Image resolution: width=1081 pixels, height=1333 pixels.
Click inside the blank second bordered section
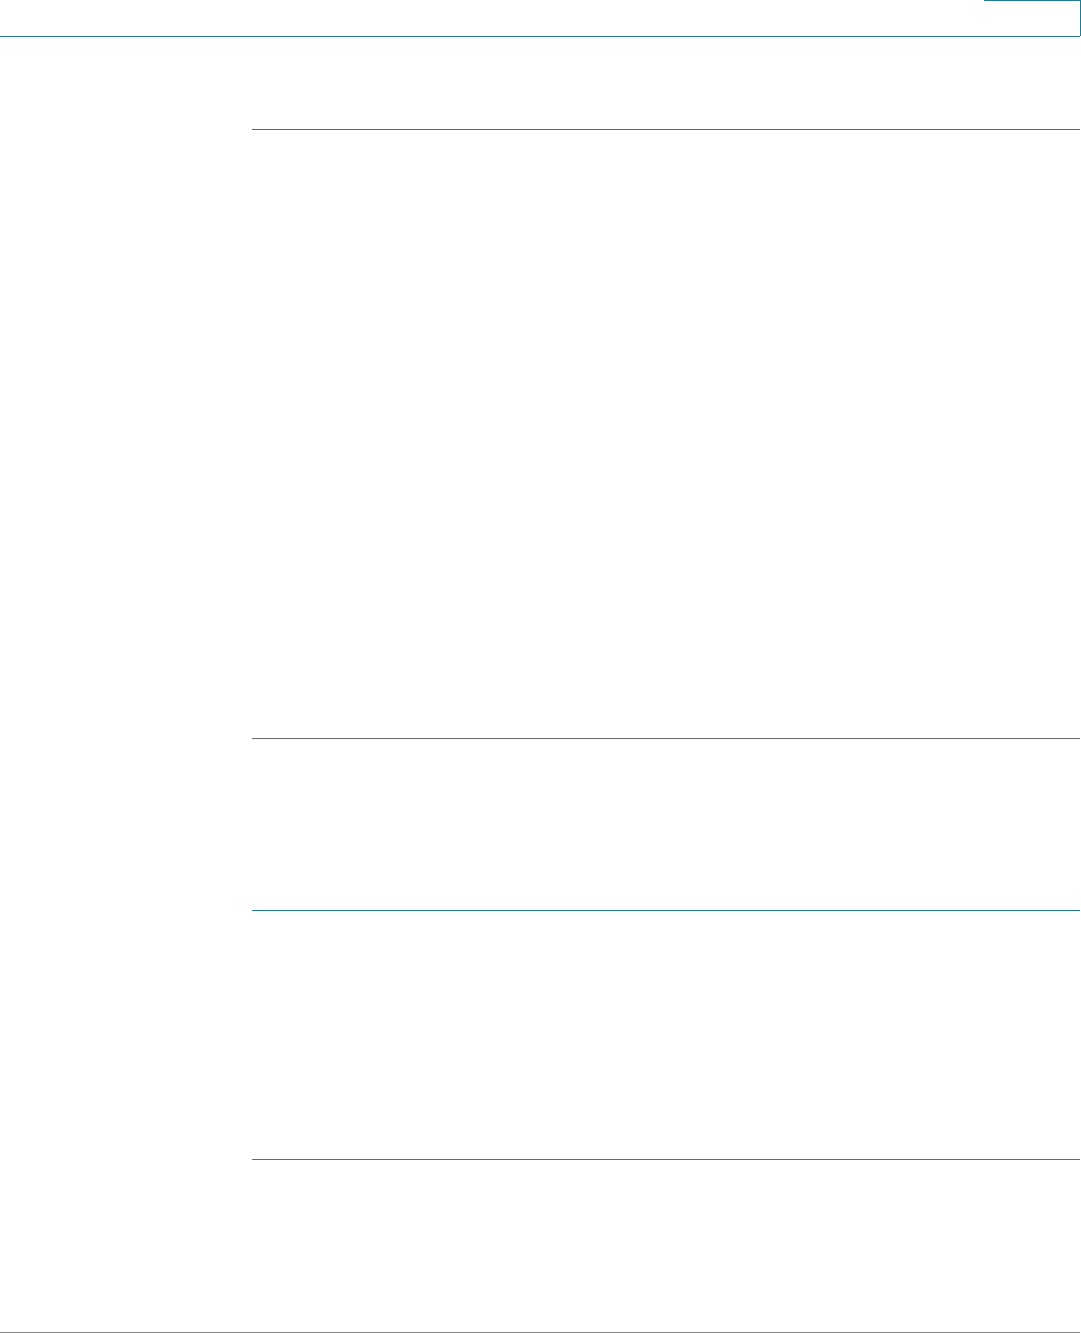[x=665, y=1035]
